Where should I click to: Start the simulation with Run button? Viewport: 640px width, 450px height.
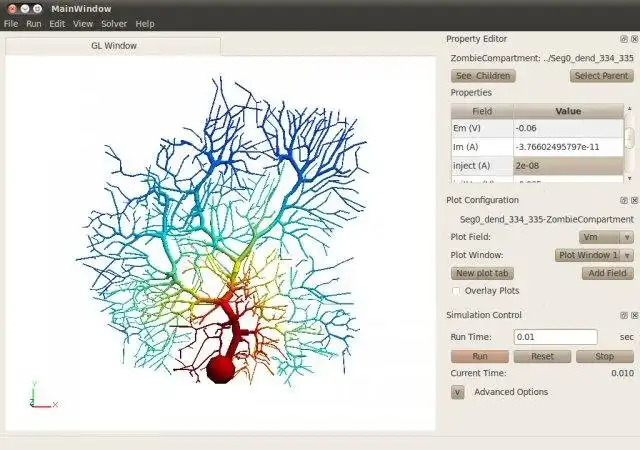coord(480,356)
